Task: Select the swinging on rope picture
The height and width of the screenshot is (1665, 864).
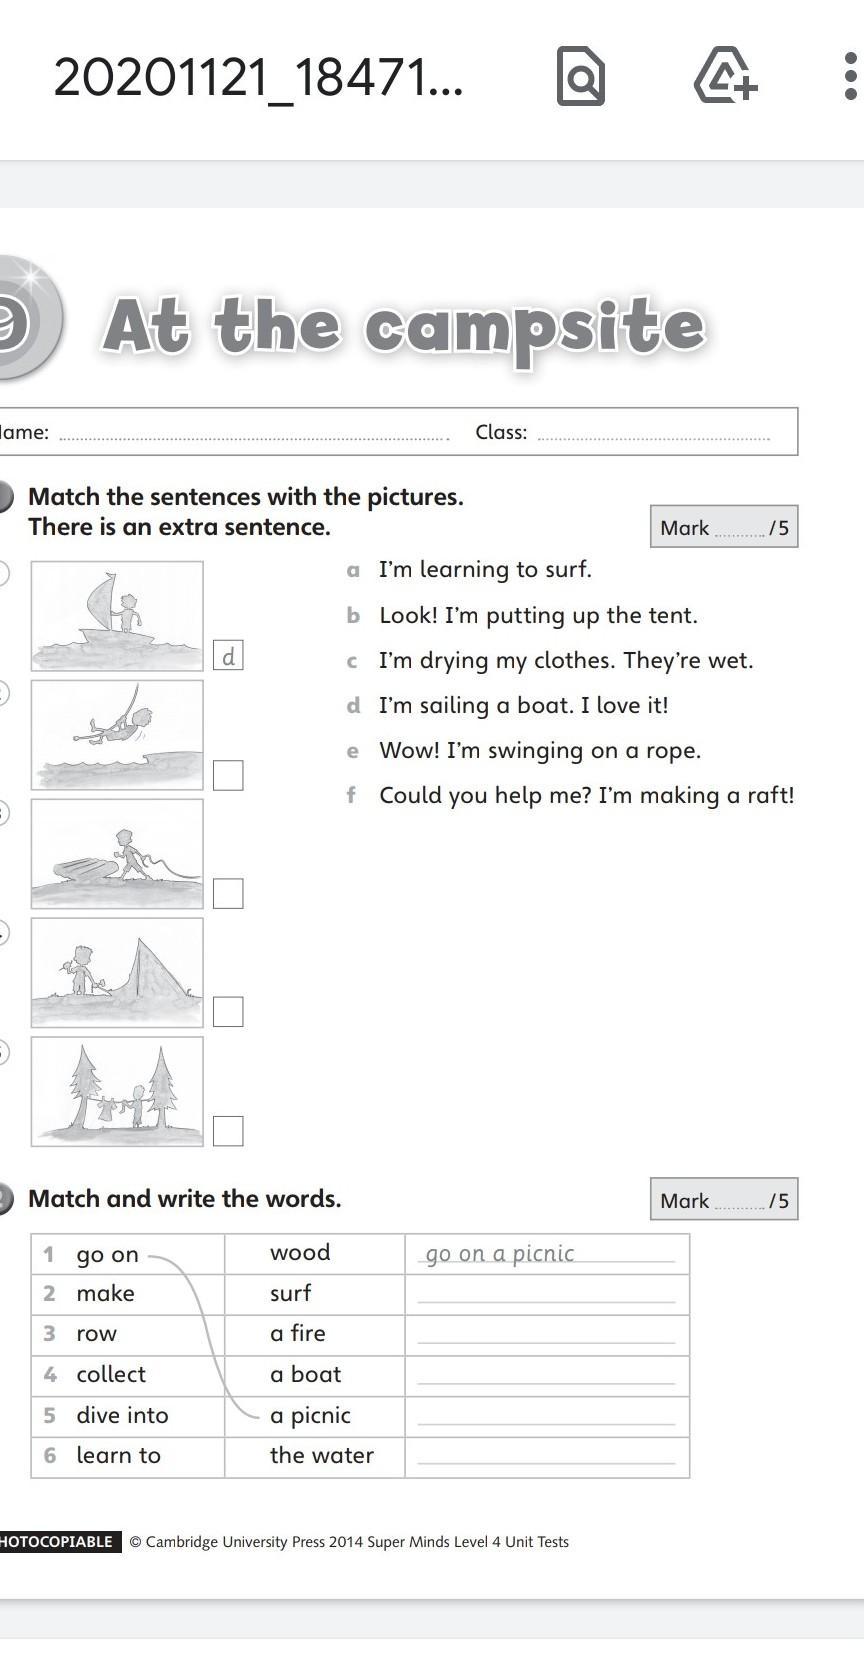Action: tap(117, 735)
